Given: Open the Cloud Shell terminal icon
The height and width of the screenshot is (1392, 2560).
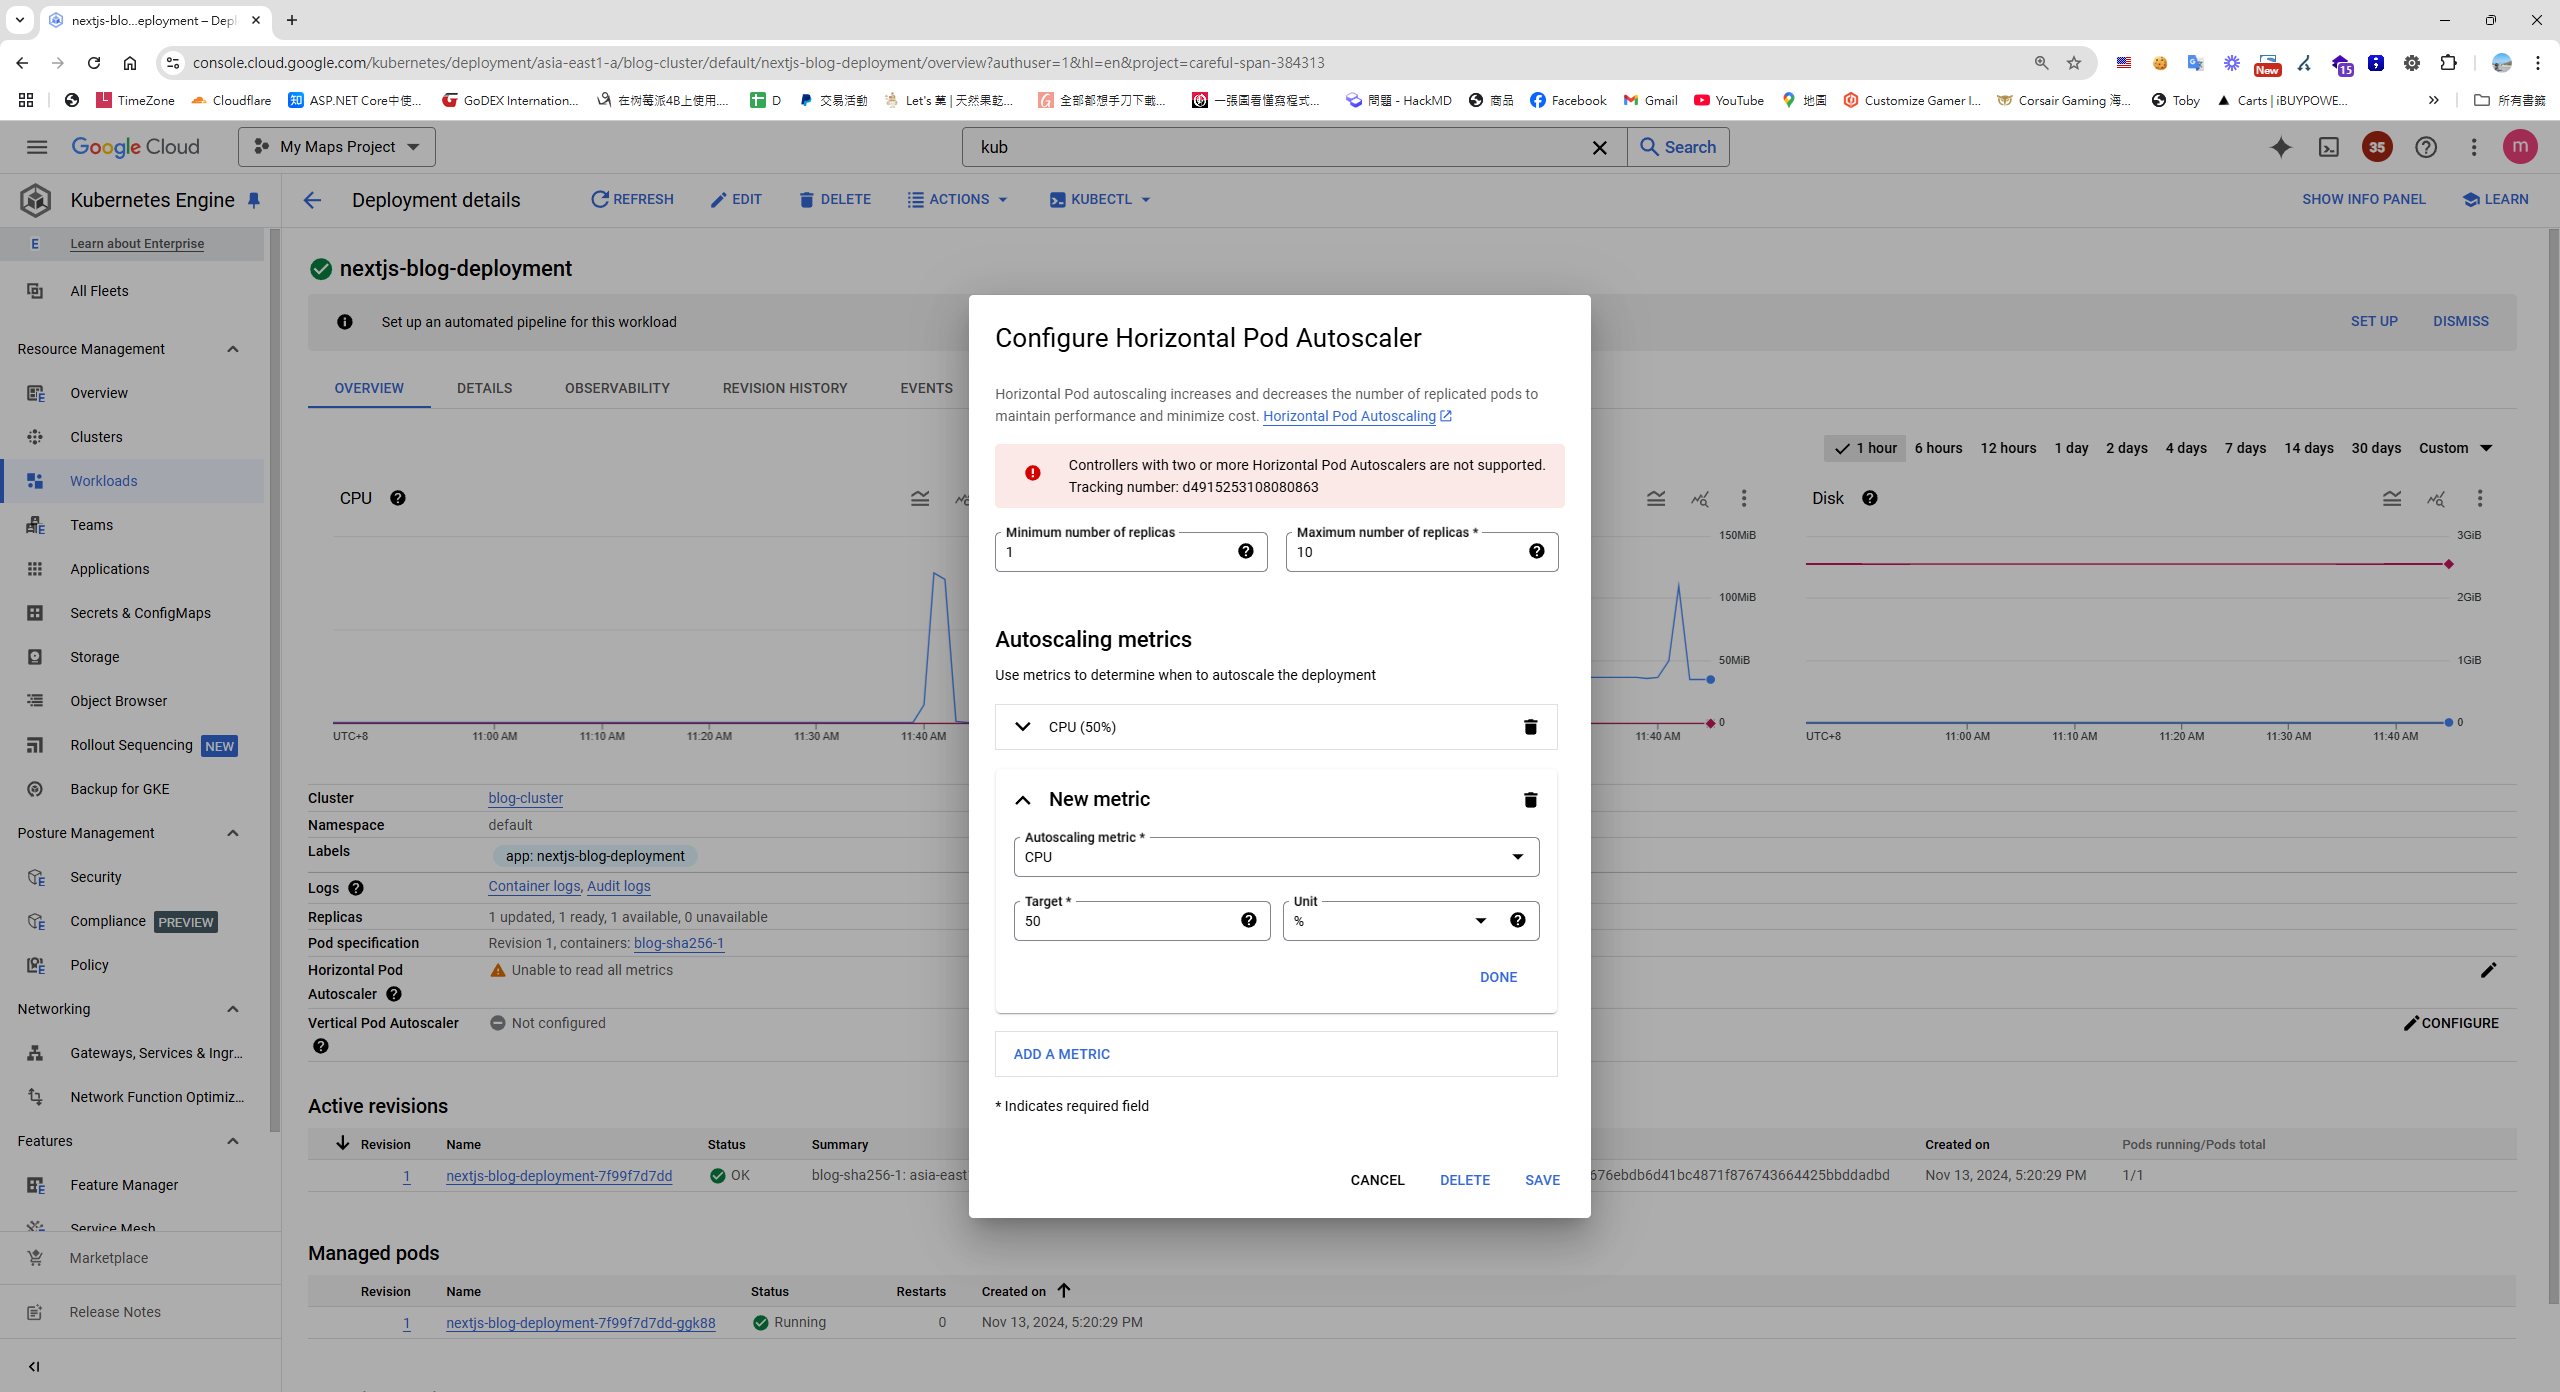Looking at the screenshot, I should pos(2329,147).
